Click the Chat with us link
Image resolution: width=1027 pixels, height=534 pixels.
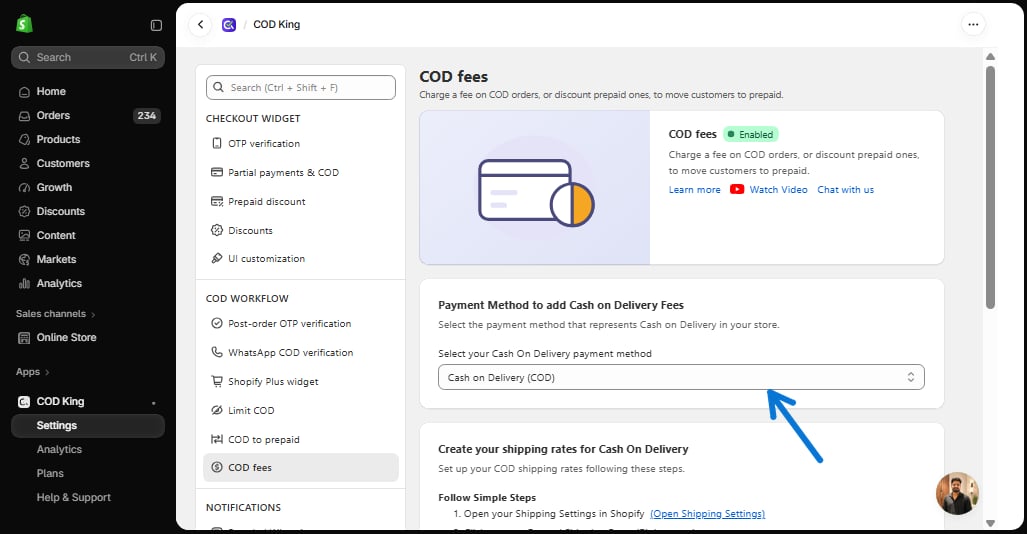(x=845, y=189)
